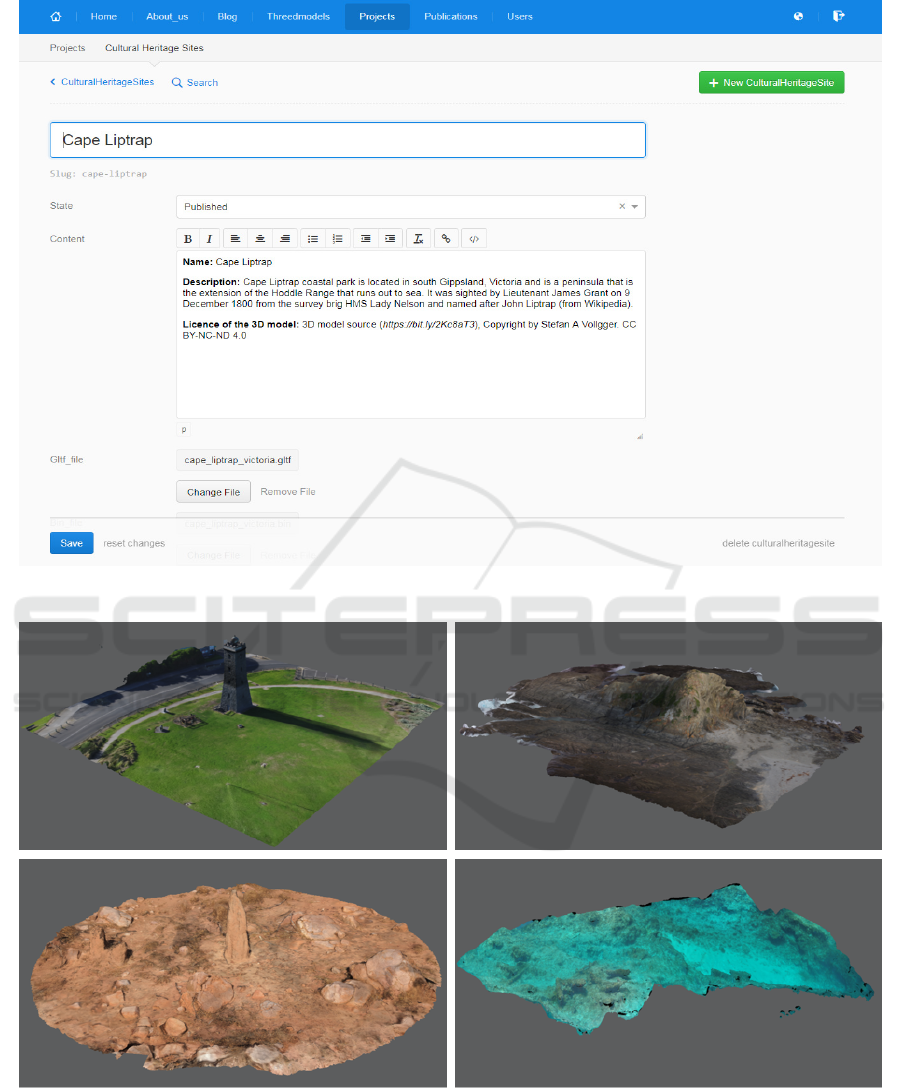Click the Cape Liptrap title field
The image size is (901, 1088).
(x=347, y=140)
